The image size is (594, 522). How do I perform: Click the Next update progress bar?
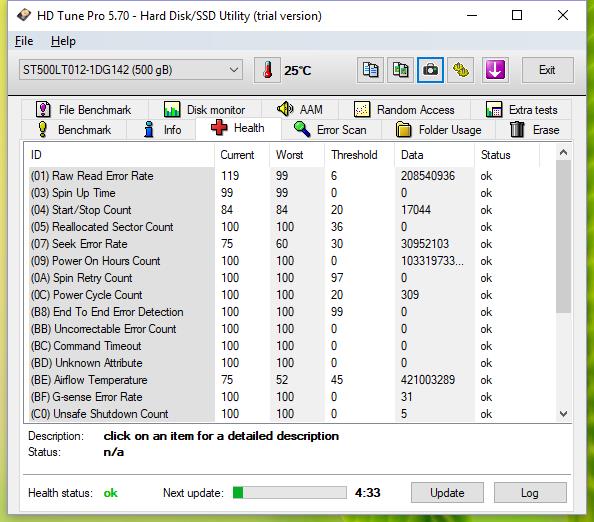[289, 493]
